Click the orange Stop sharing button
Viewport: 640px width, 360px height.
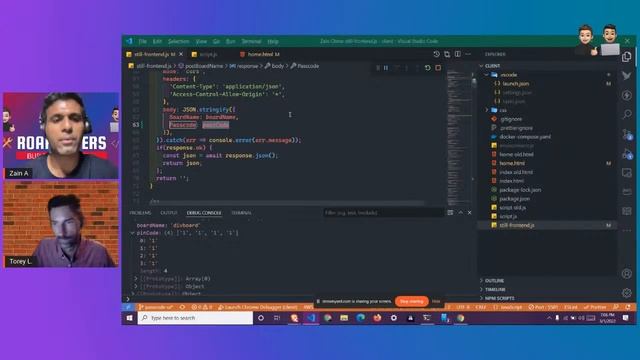[x=411, y=302]
